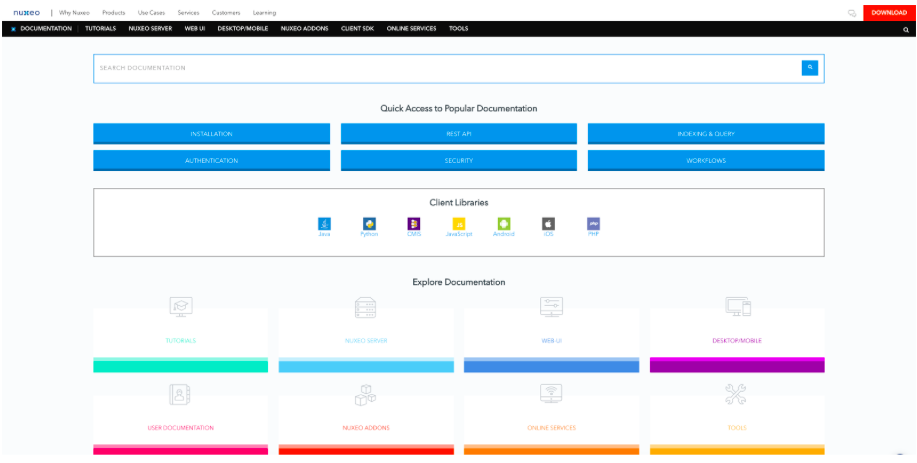Go to Web UI in black navbar
Viewport: 917px width, 463px height.
[x=195, y=29]
